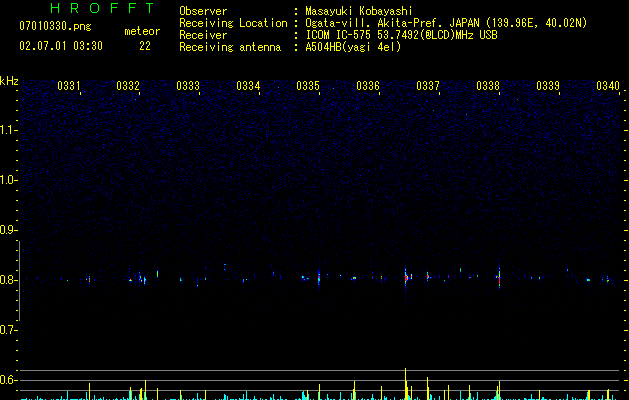Click the 0337 time marker
629x400 pixels.
point(428,86)
